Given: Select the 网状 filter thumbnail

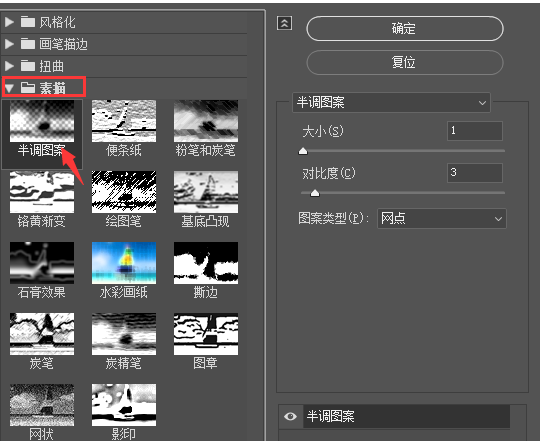Looking at the screenshot, I should [42, 405].
